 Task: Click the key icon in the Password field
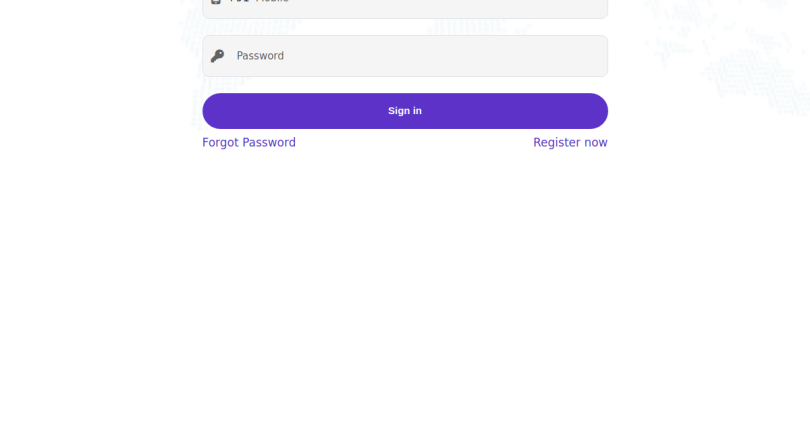point(218,56)
